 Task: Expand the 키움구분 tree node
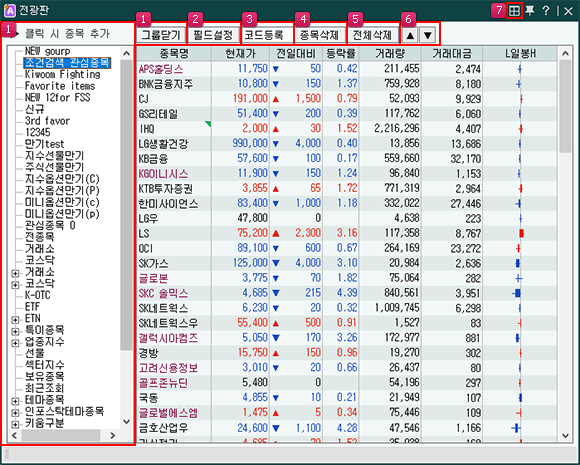click(15, 424)
